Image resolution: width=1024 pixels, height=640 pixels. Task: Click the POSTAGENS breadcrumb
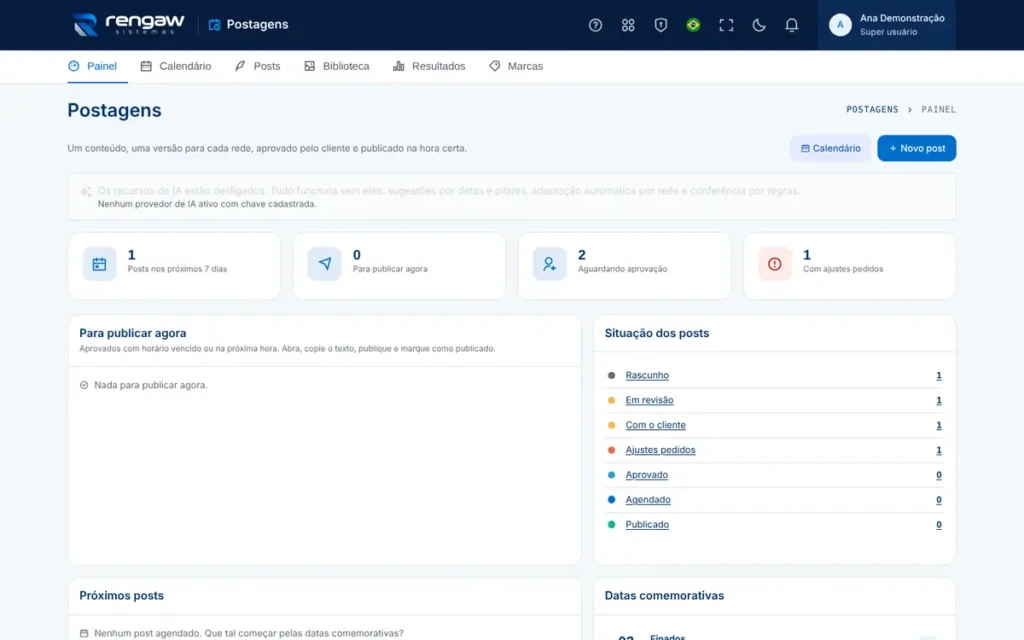click(872, 110)
